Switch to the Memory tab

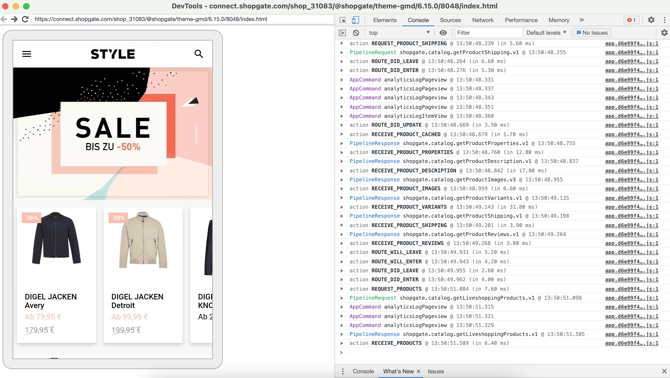click(559, 20)
